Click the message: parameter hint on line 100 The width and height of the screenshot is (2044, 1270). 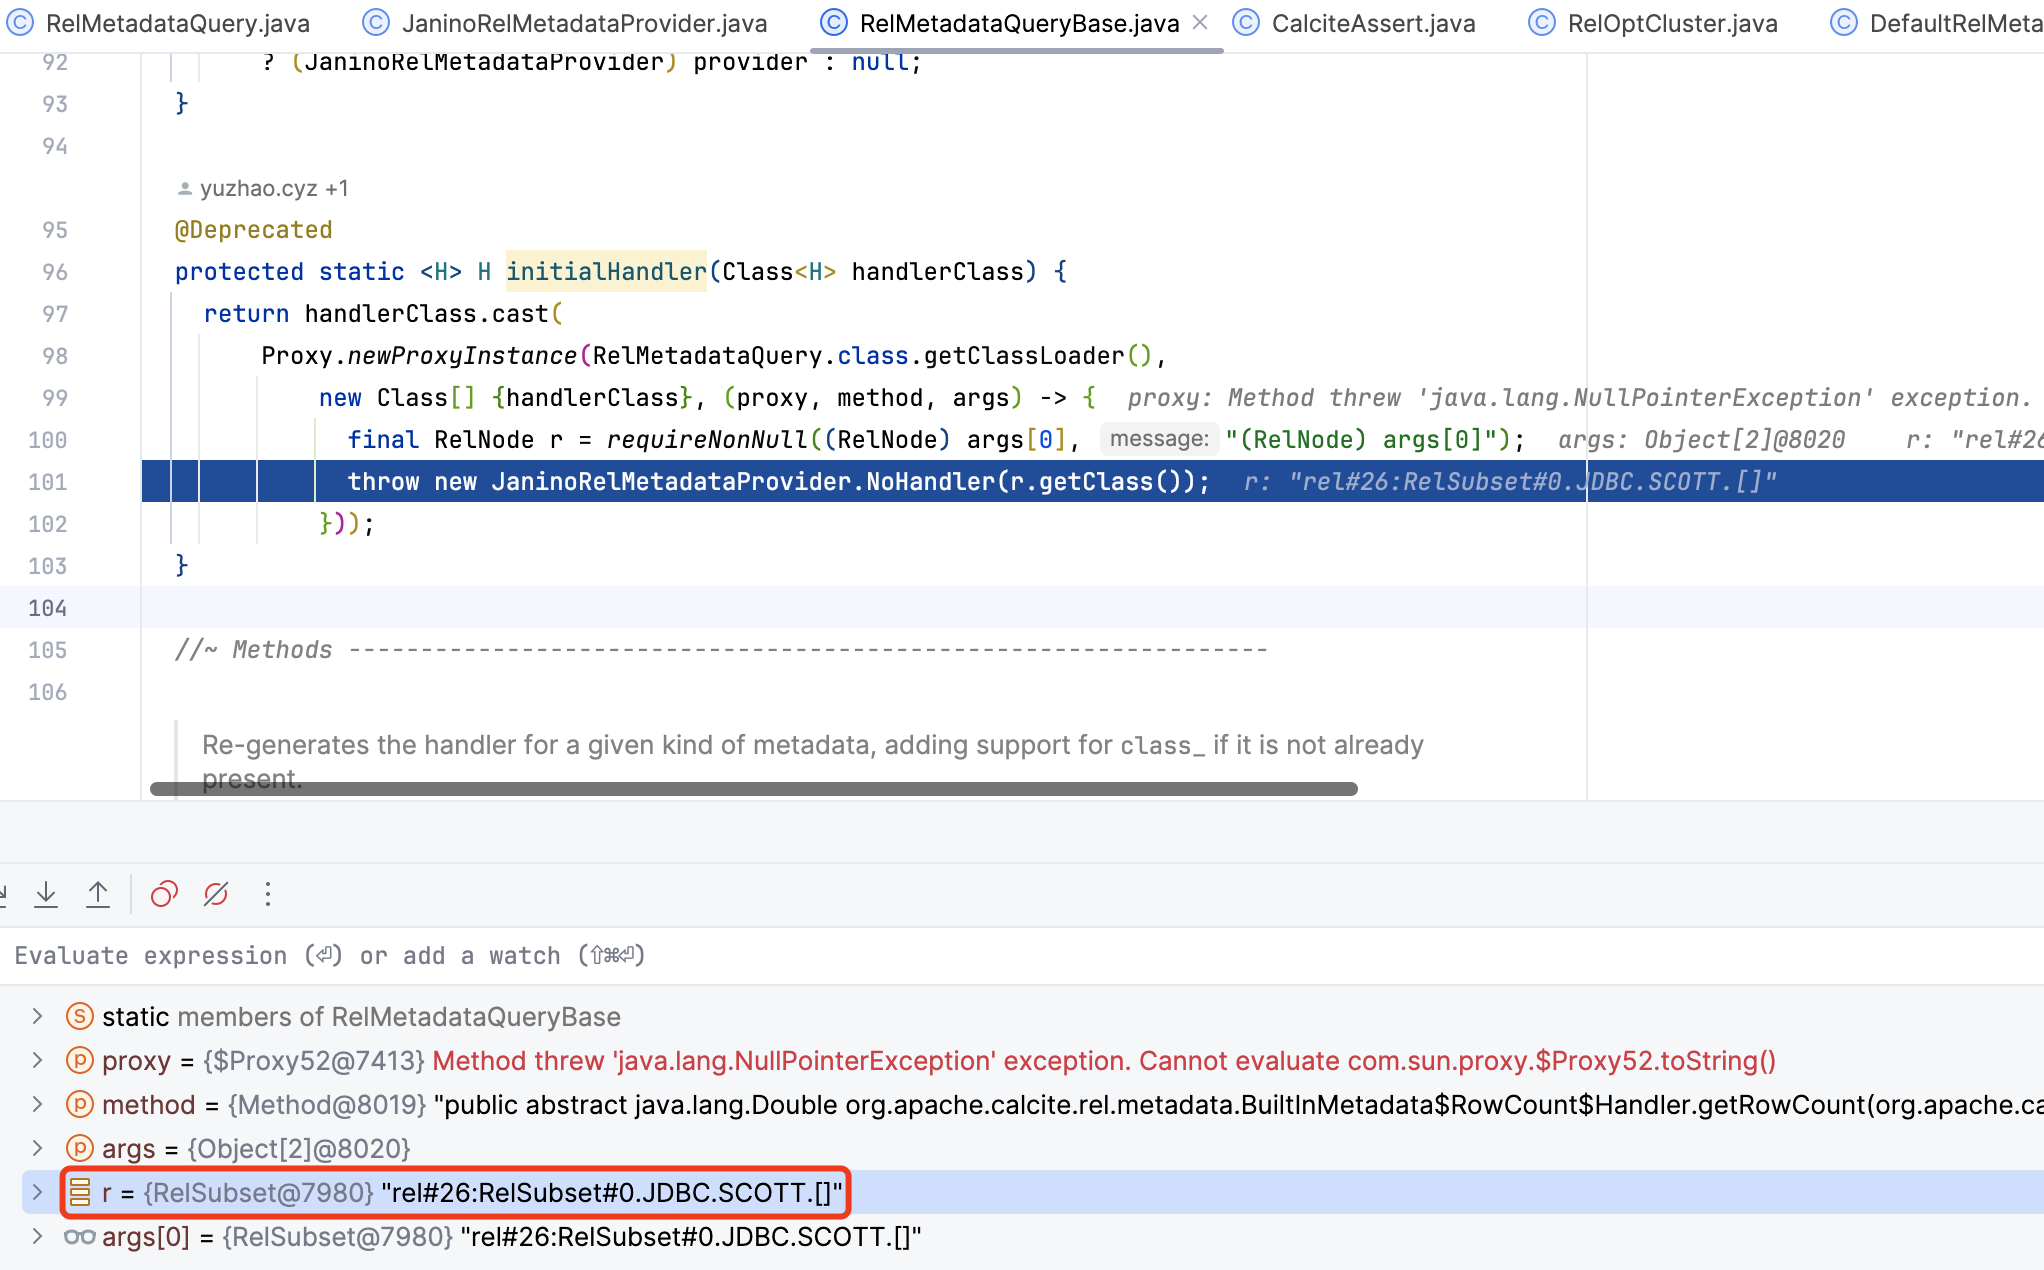tap(1158, 439)
